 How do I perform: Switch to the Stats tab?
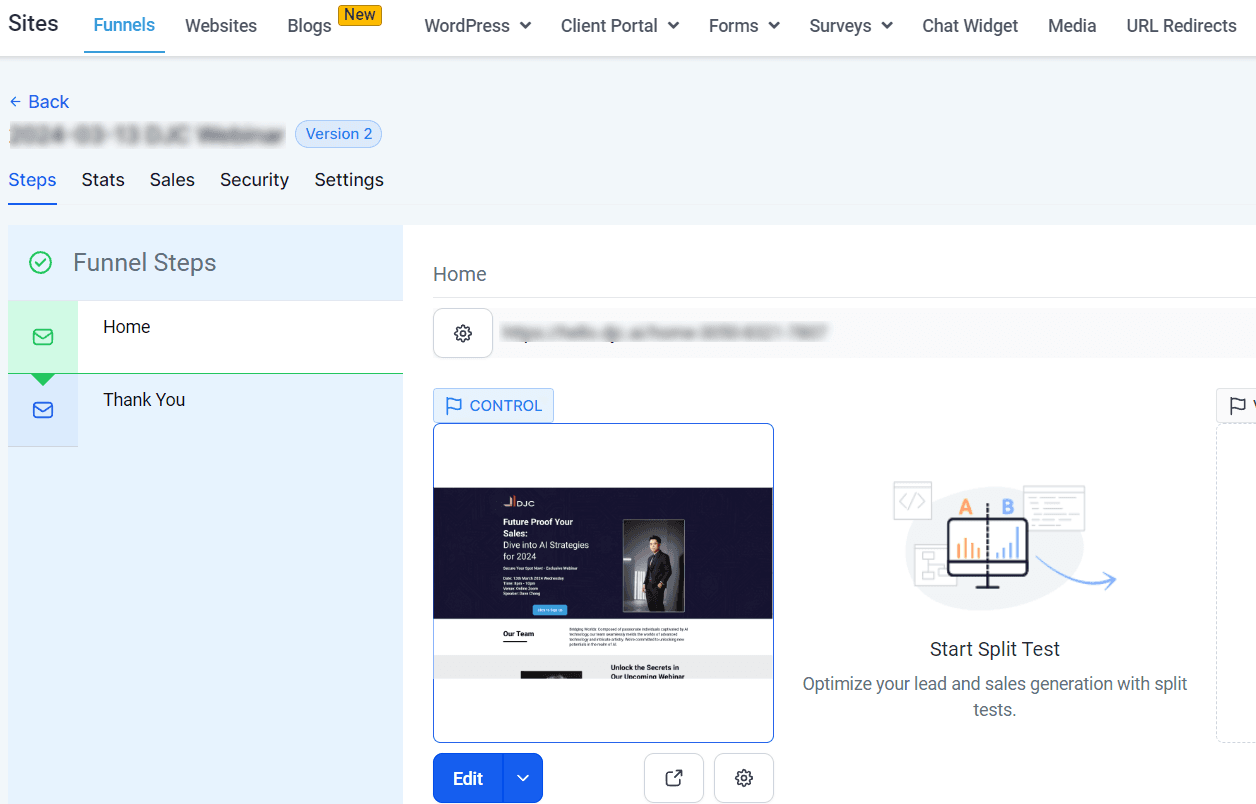pos(103,180)
